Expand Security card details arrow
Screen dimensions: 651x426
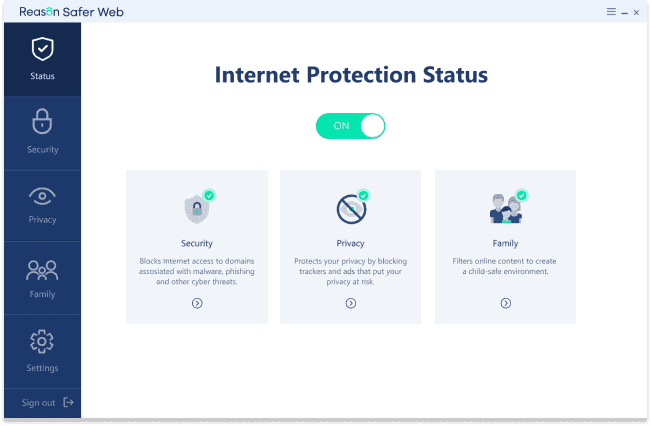coord(197,304)
